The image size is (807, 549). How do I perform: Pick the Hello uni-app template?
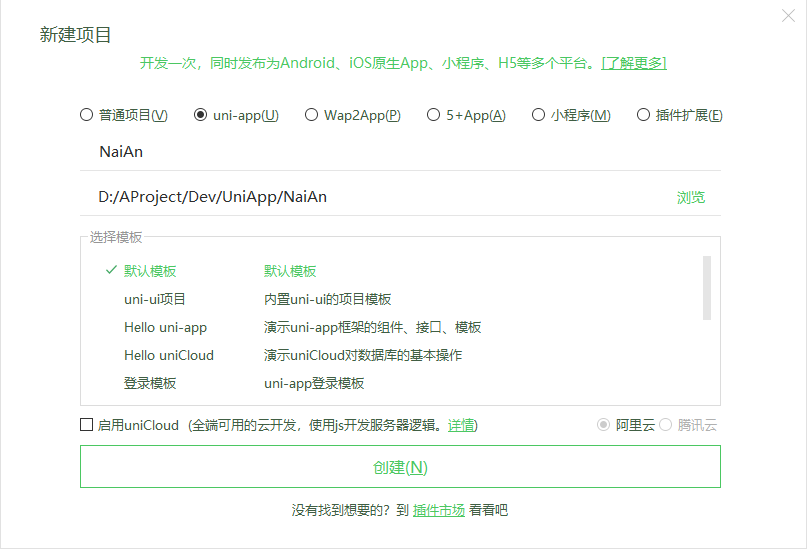(165, 327)
